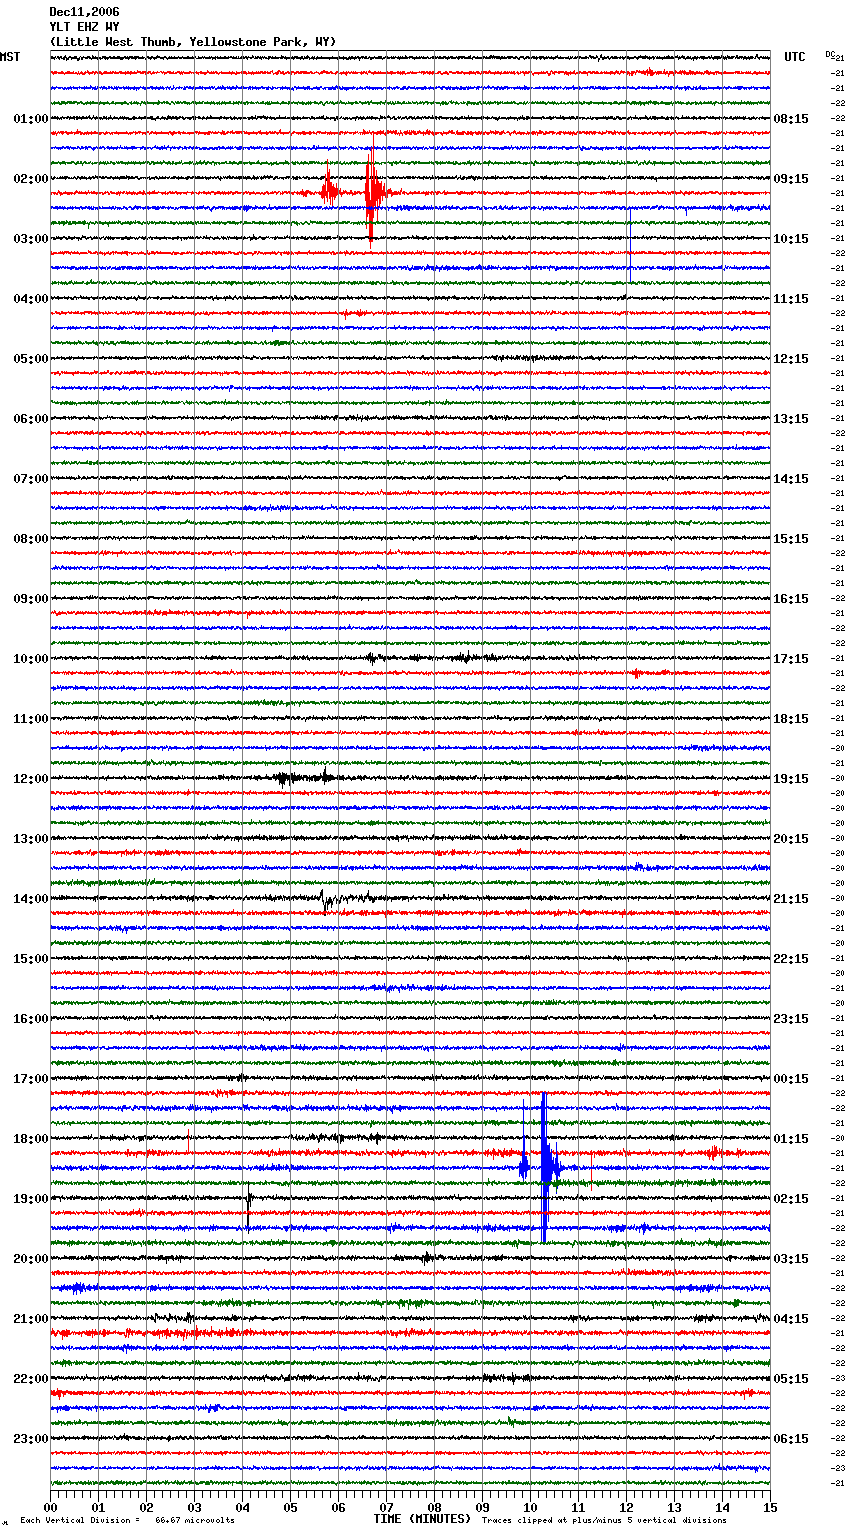Click the 21:00 MST time label
The height and width of the screenshot is (1534, 850).
(31, 1319)
